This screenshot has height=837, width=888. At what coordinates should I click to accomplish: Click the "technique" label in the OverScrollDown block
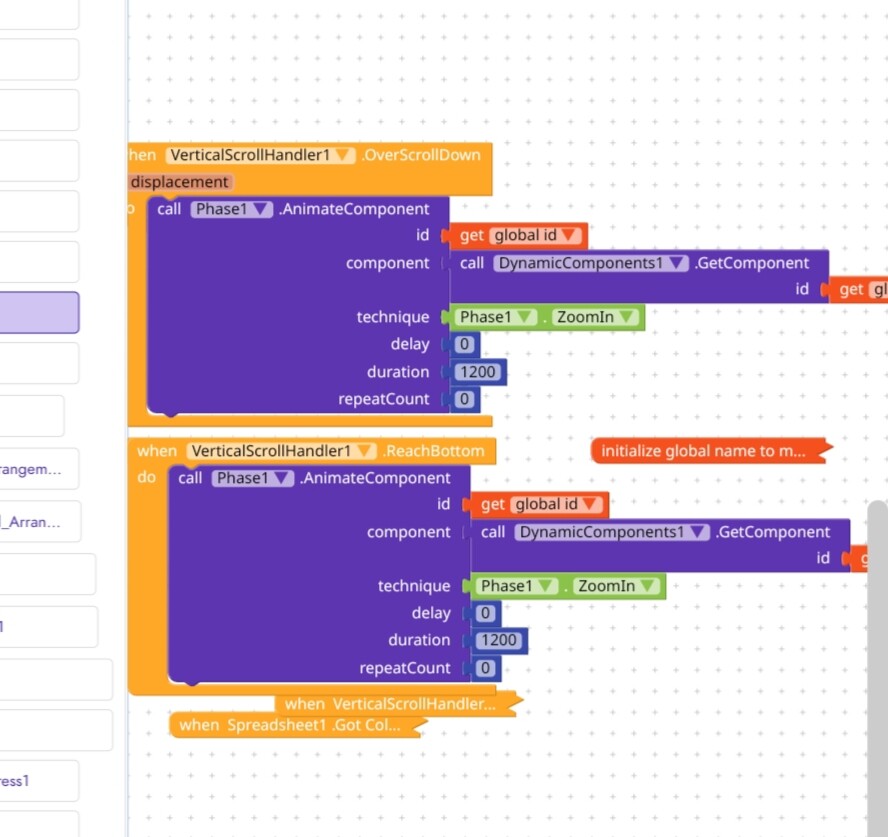tap(393, 317)
